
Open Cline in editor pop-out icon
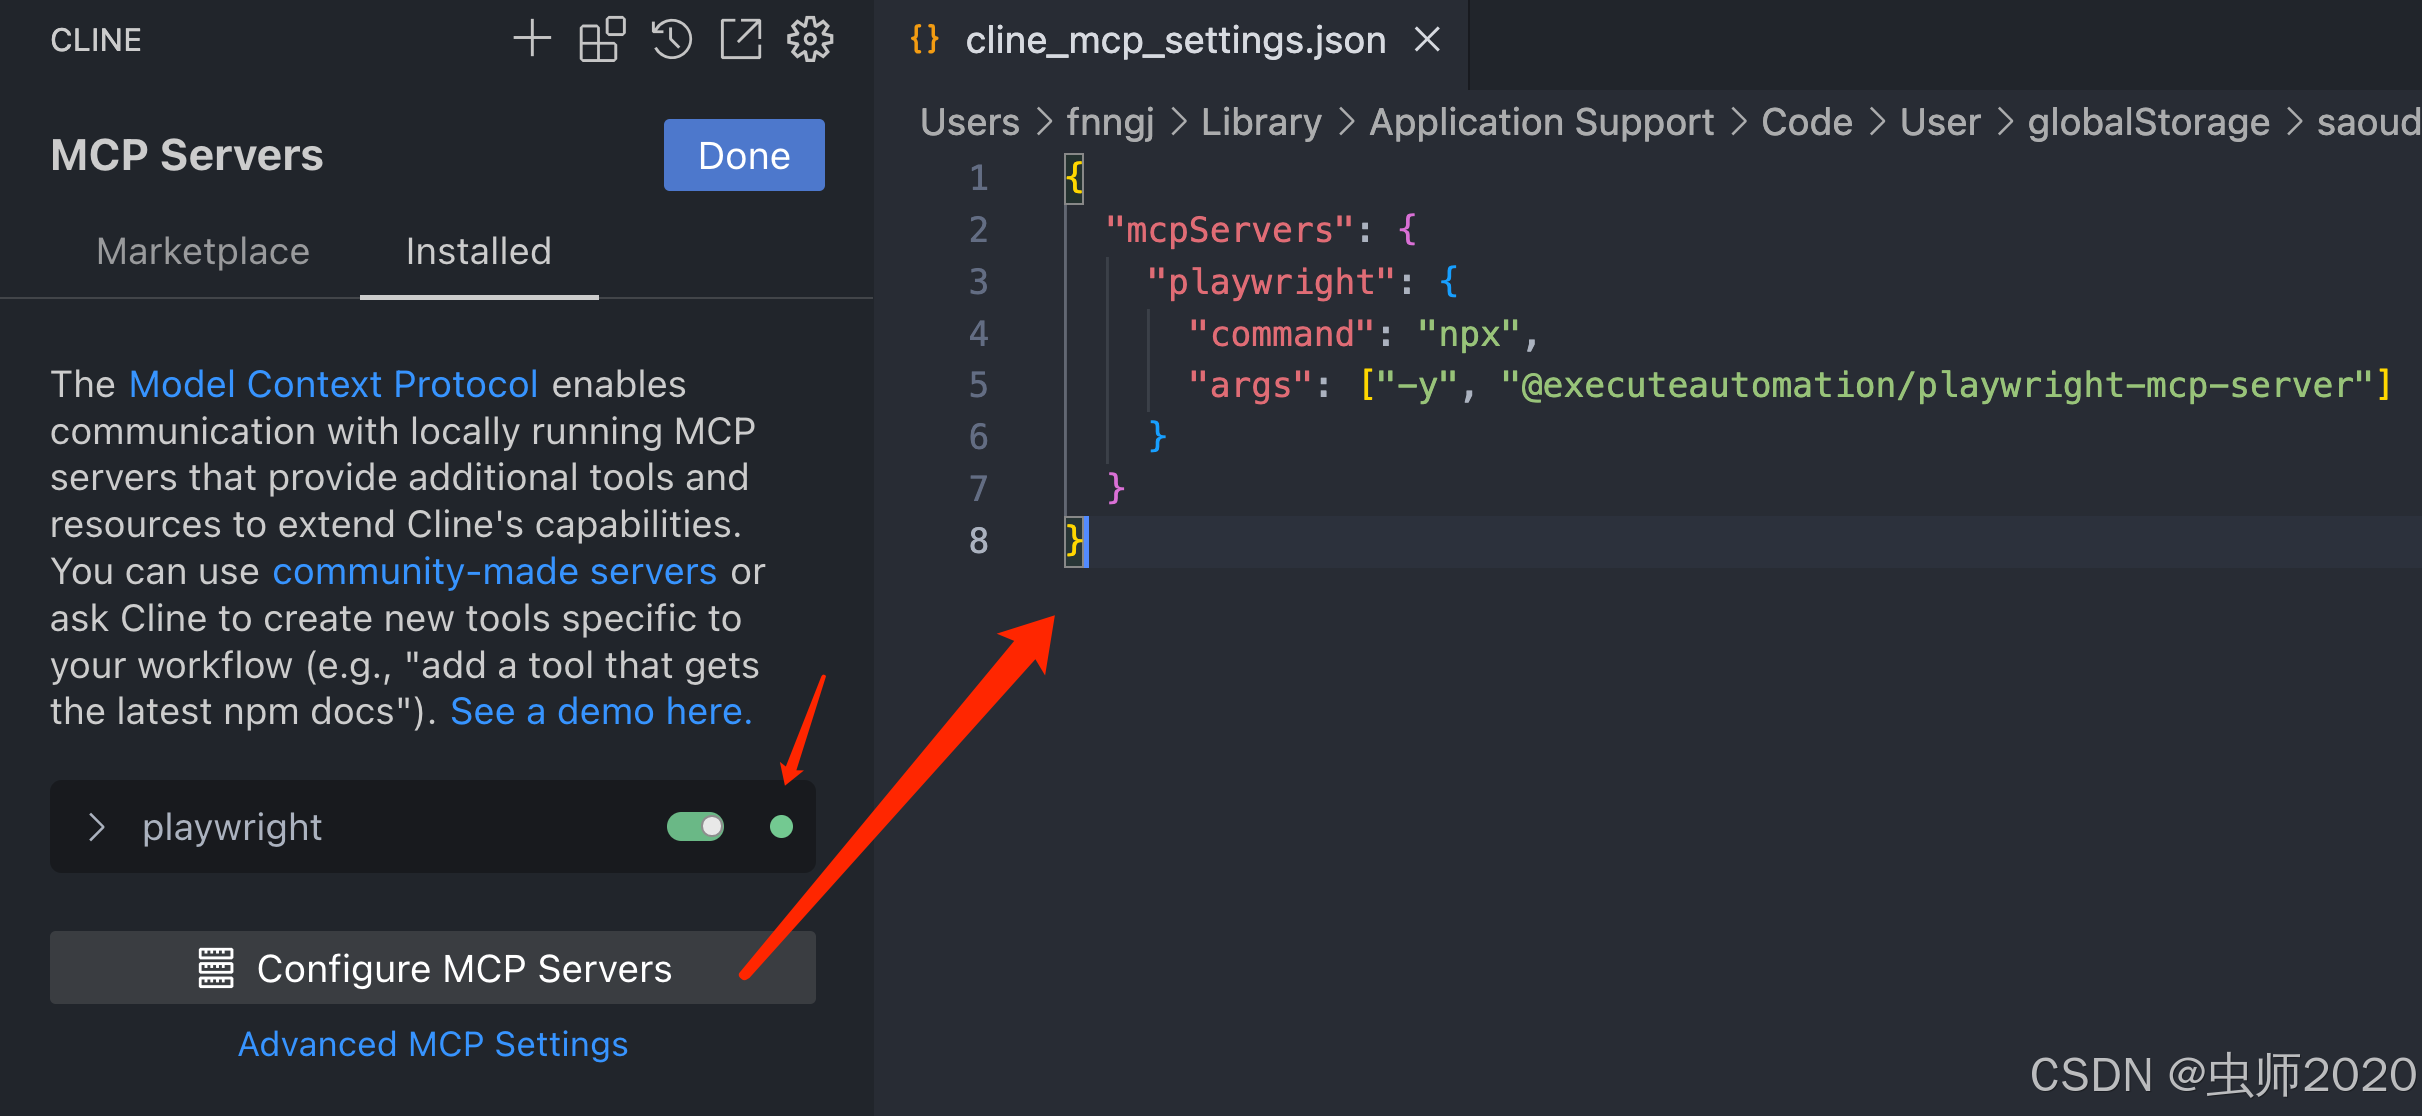pyautogui.click(x=741, y=40)
